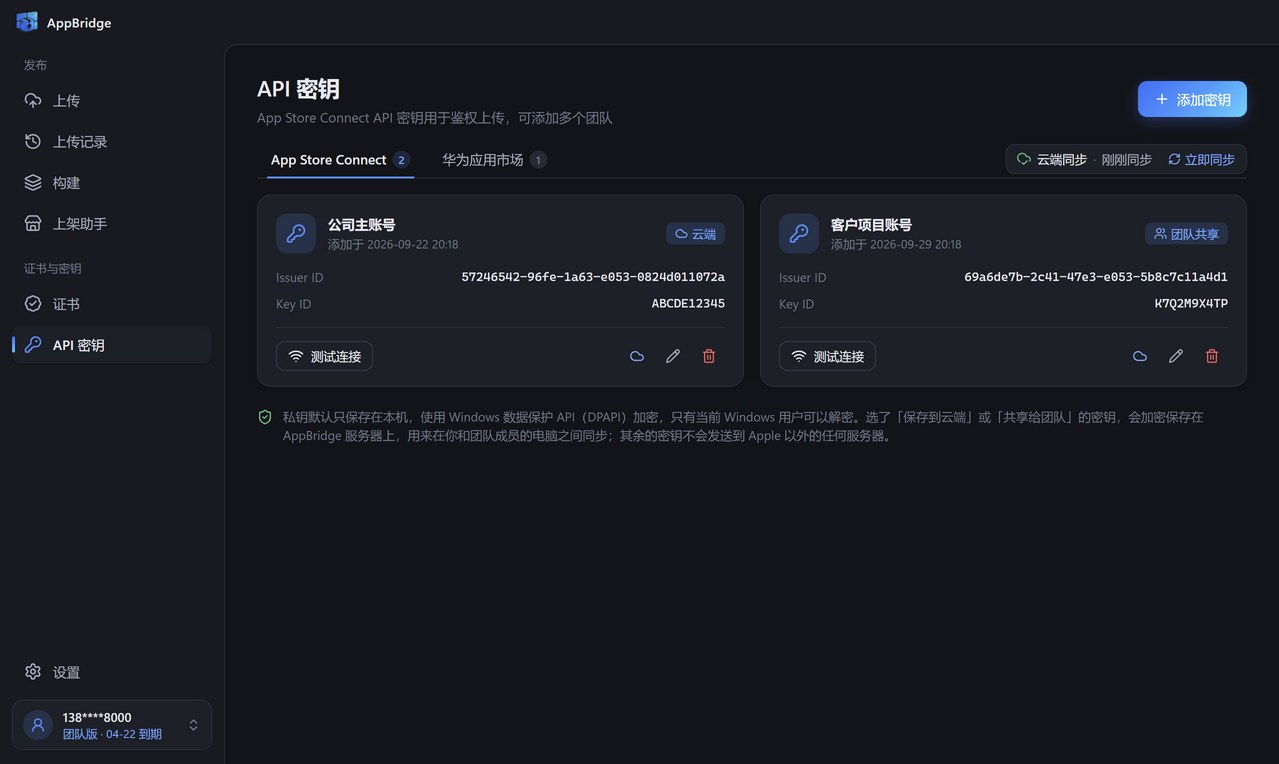This screenshot has height=764, width=1279.
Task: Click the 云端同步 cloud status icon
Action: (1023, 159)
